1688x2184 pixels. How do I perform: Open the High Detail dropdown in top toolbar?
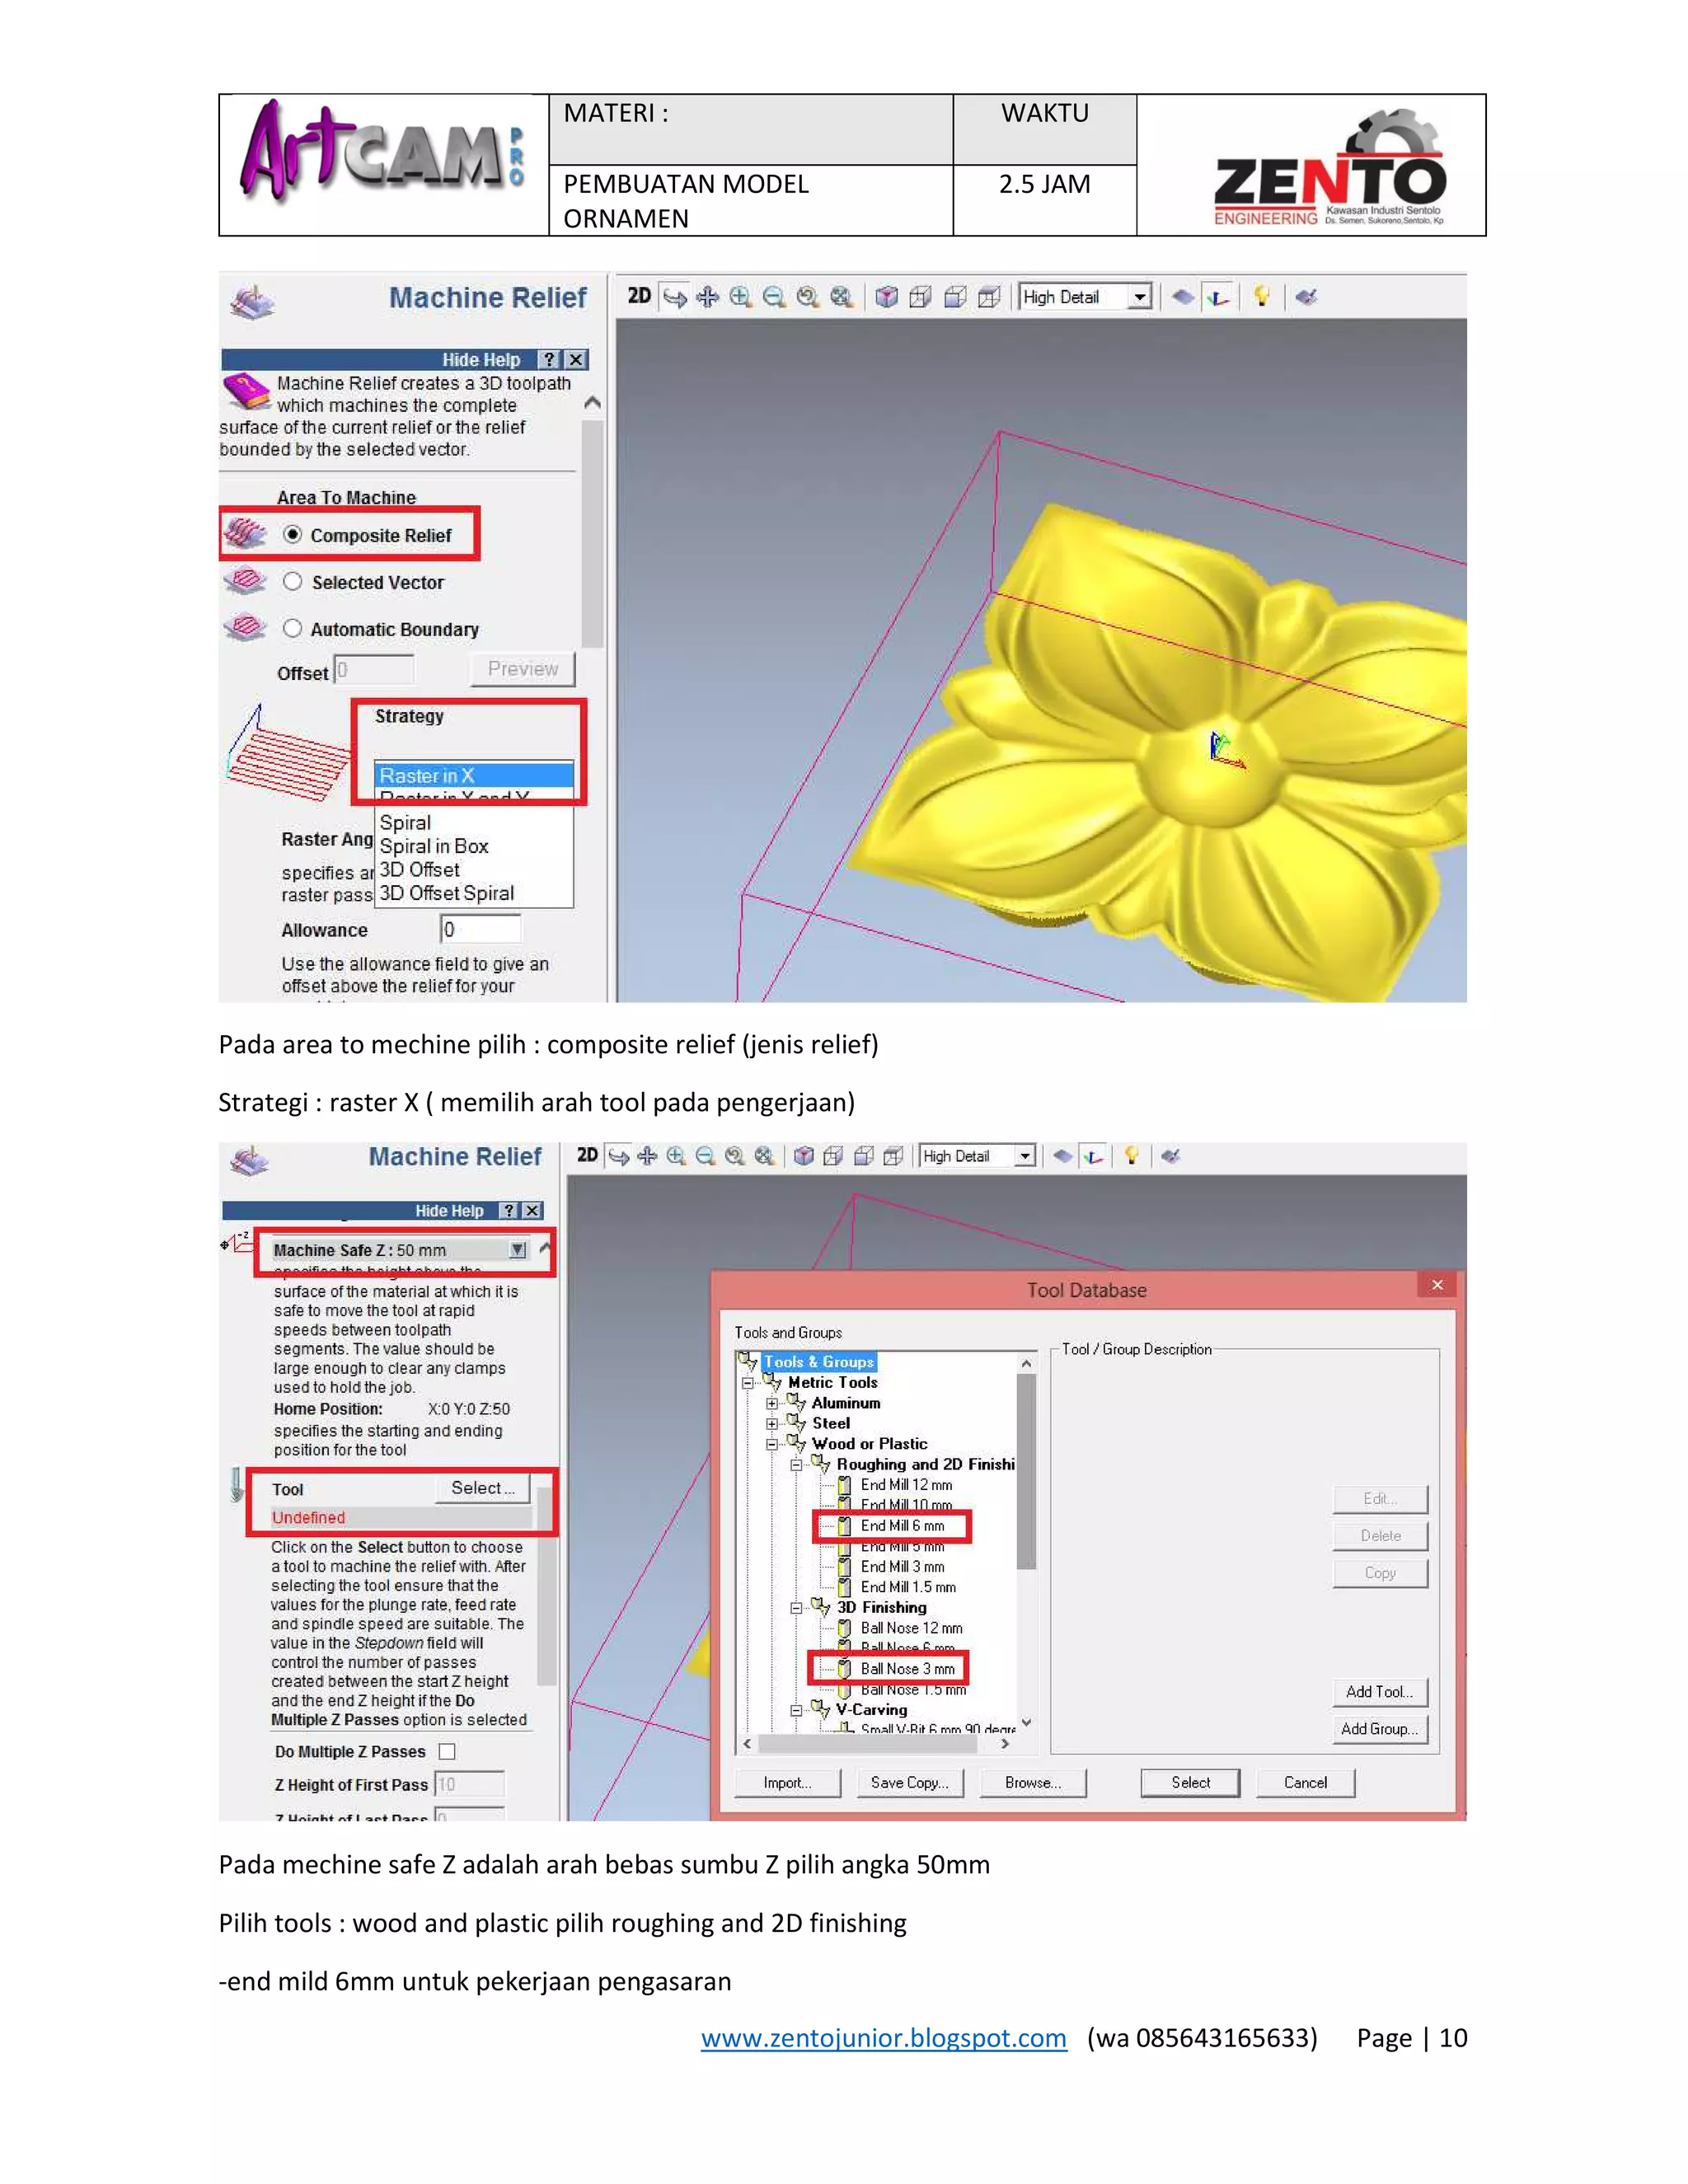[x=1139, y=297]
